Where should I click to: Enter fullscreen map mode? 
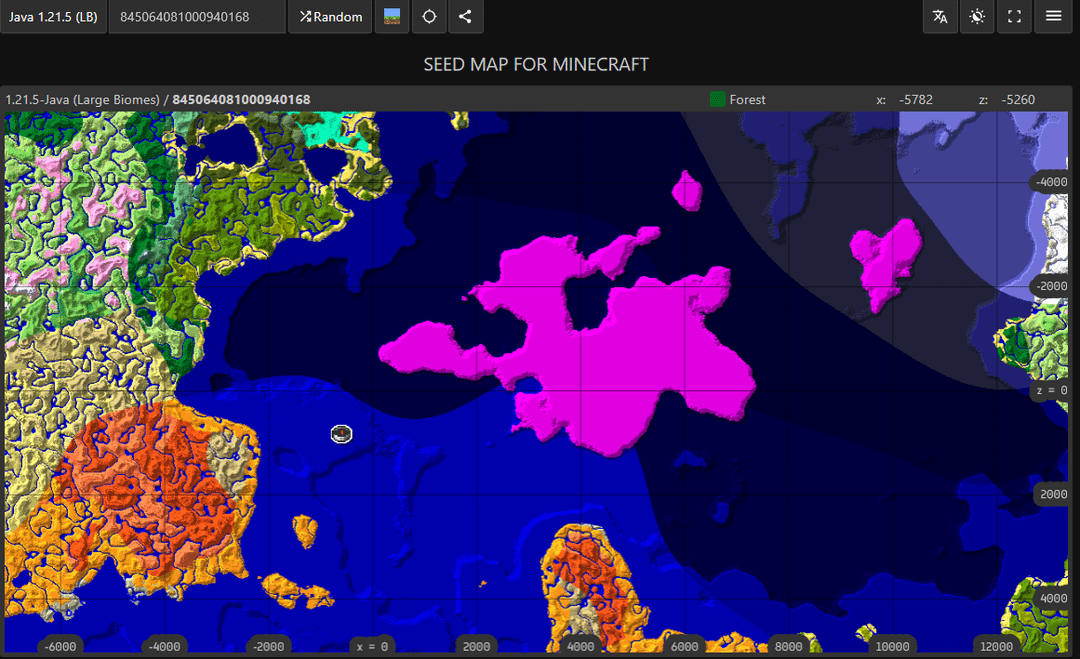1015,17
